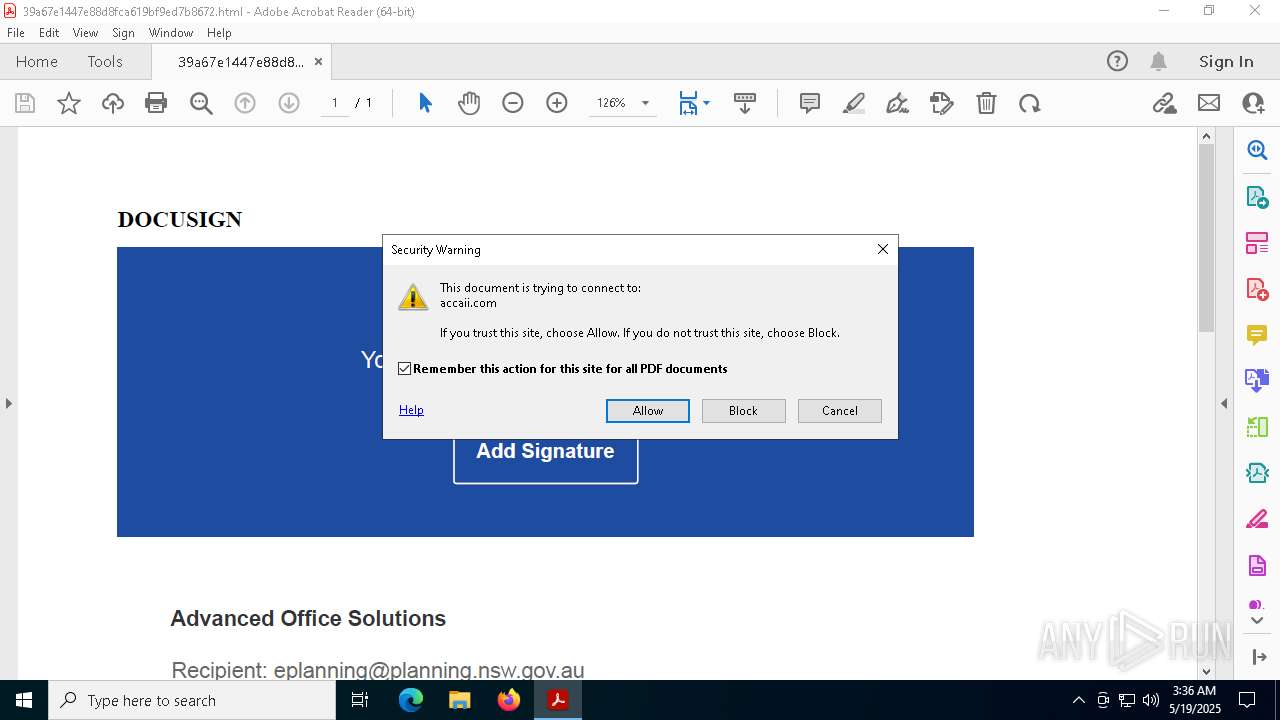Click the Edit PDF tool icon
This screenshot has height=720, width=1280.
(x=942, y=103)
